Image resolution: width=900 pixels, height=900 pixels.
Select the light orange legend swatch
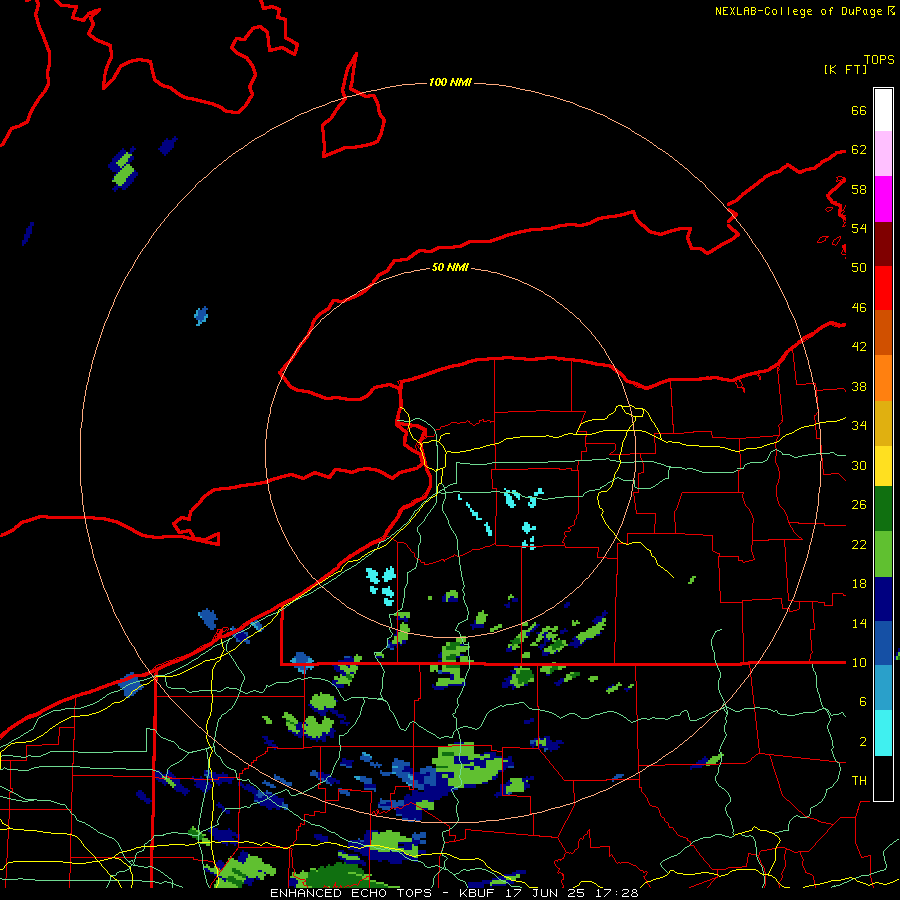[x=883, y=378]
